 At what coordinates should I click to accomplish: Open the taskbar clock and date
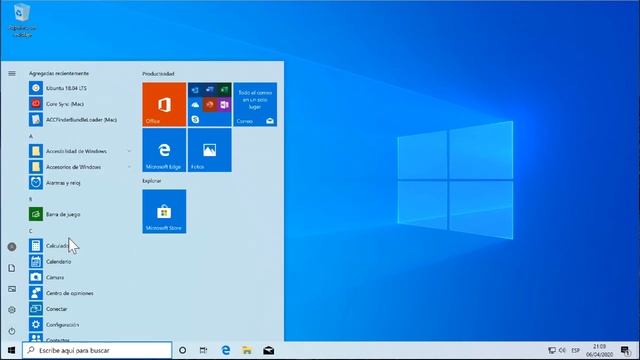(x=599, y=350)
